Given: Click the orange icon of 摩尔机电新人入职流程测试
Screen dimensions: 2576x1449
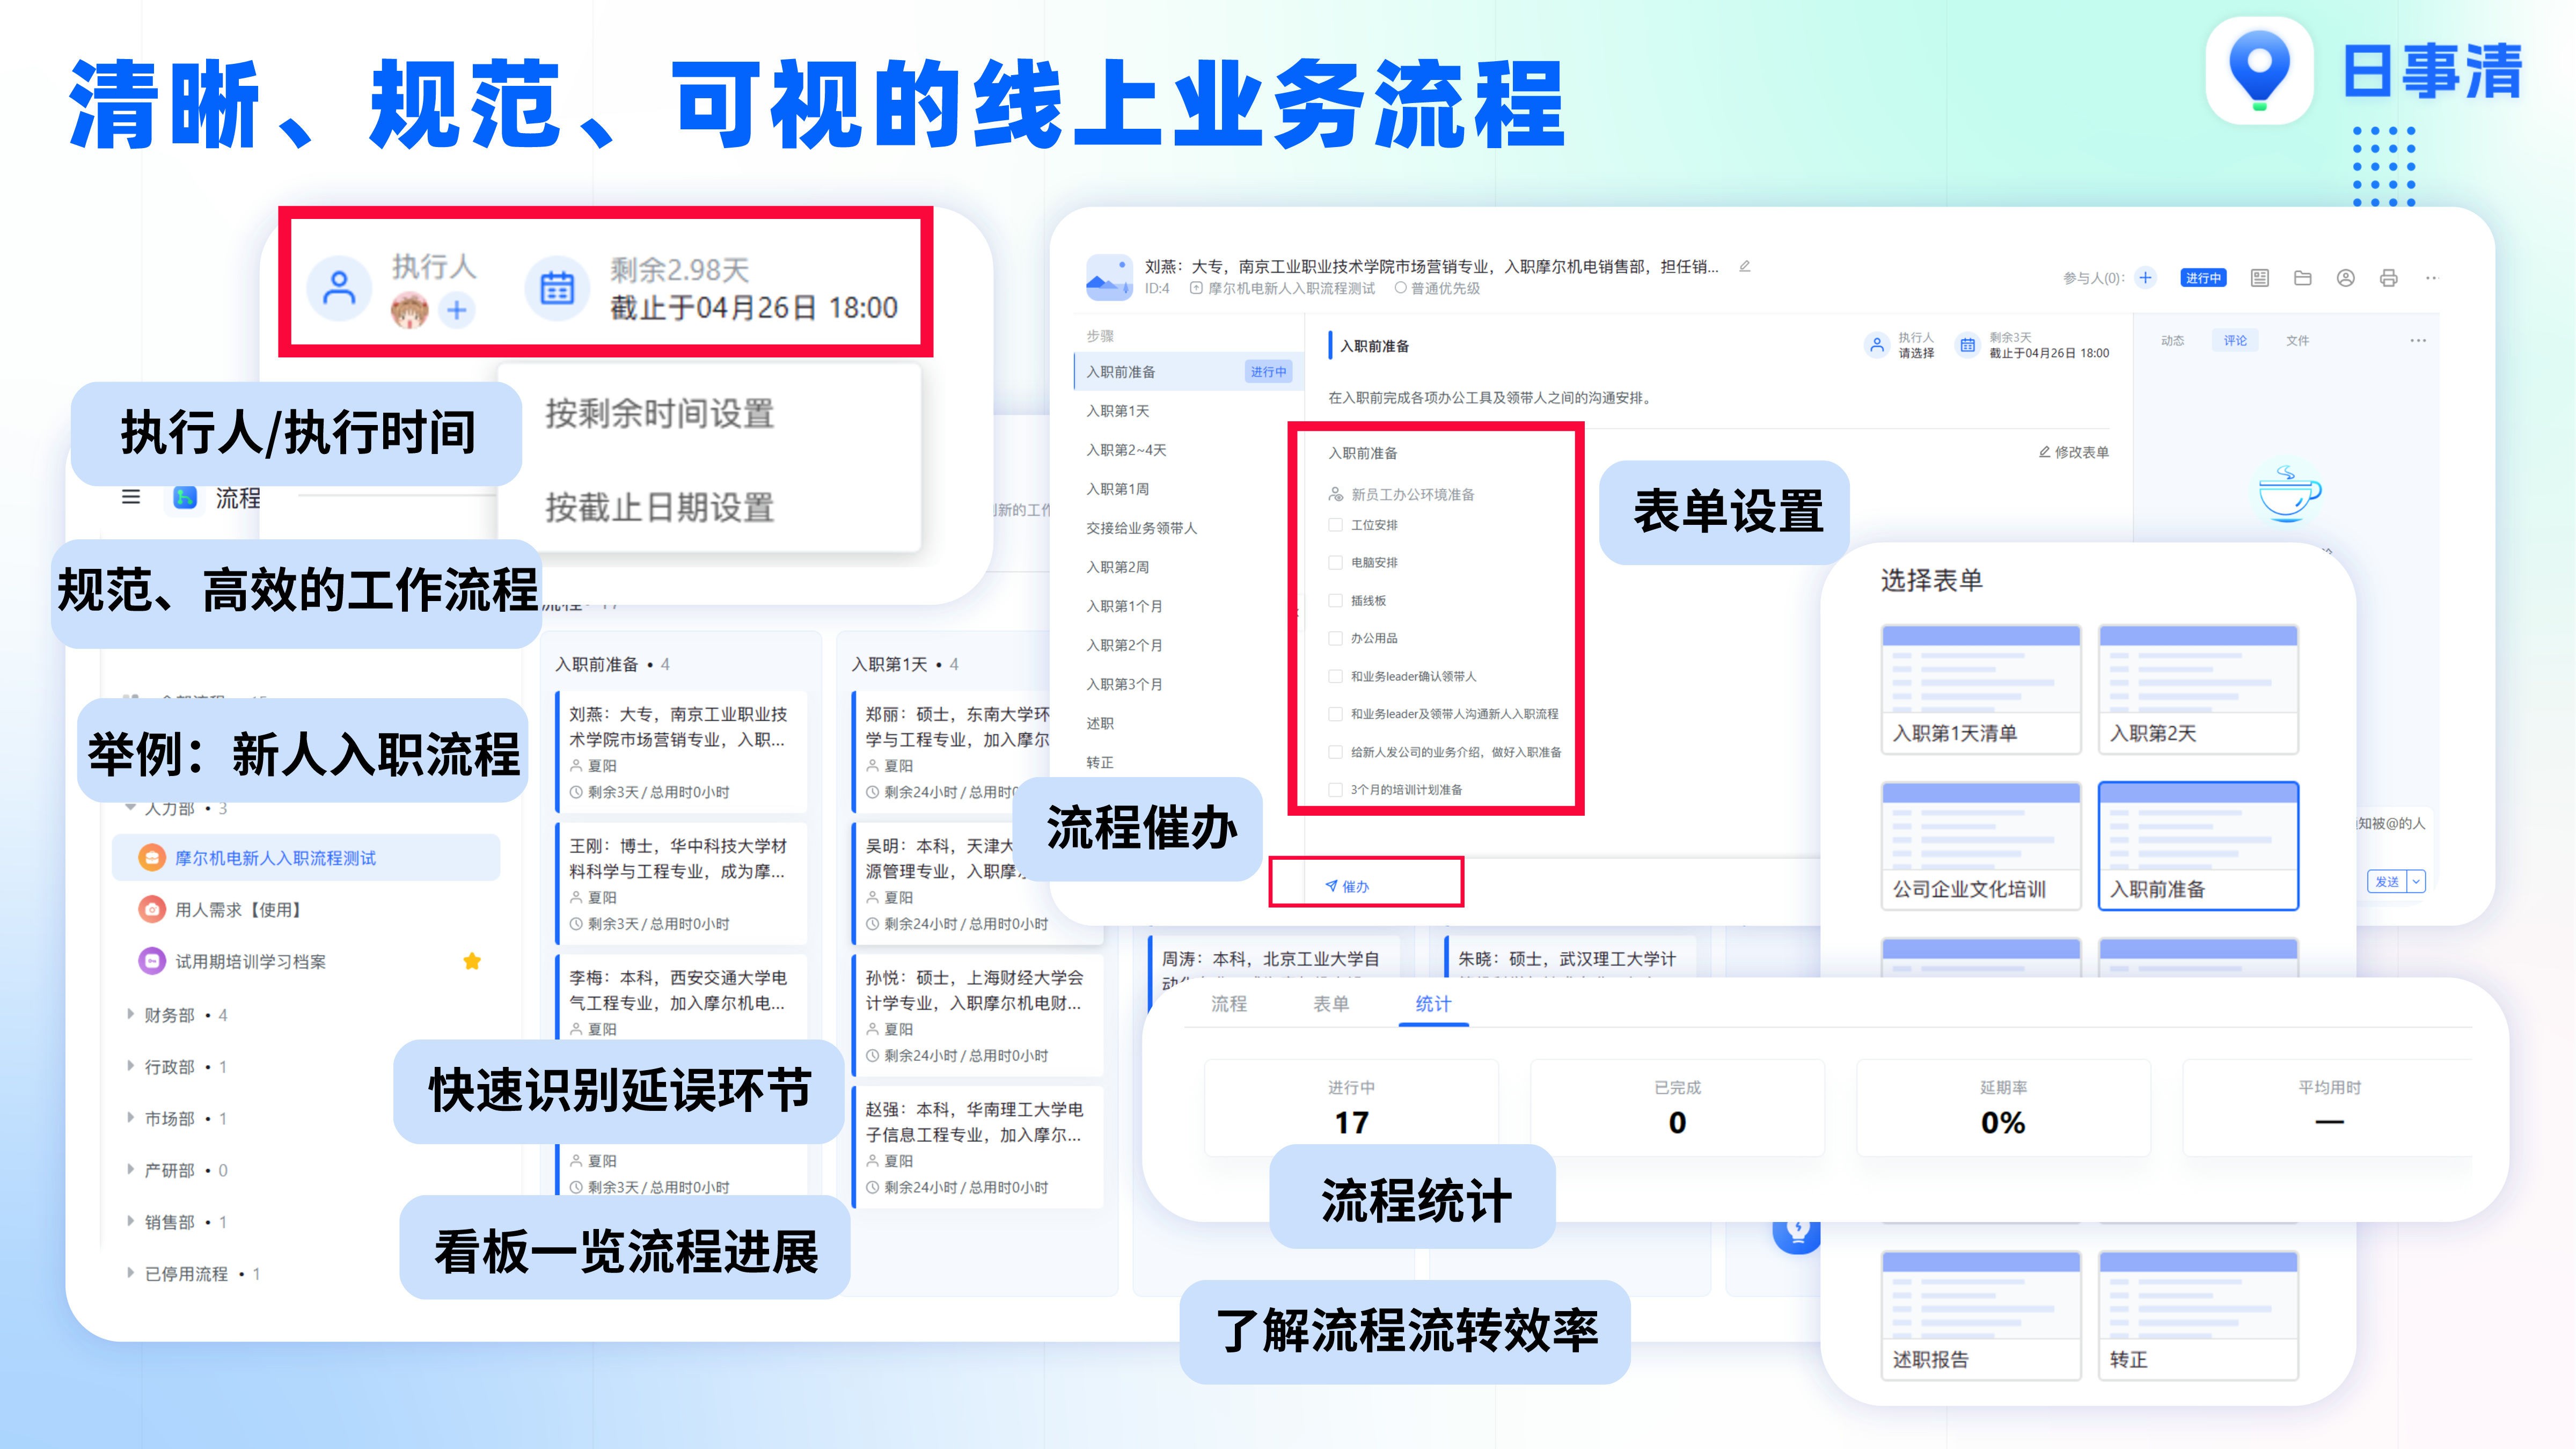Looking at the screenshot, I should pos(151,858).
